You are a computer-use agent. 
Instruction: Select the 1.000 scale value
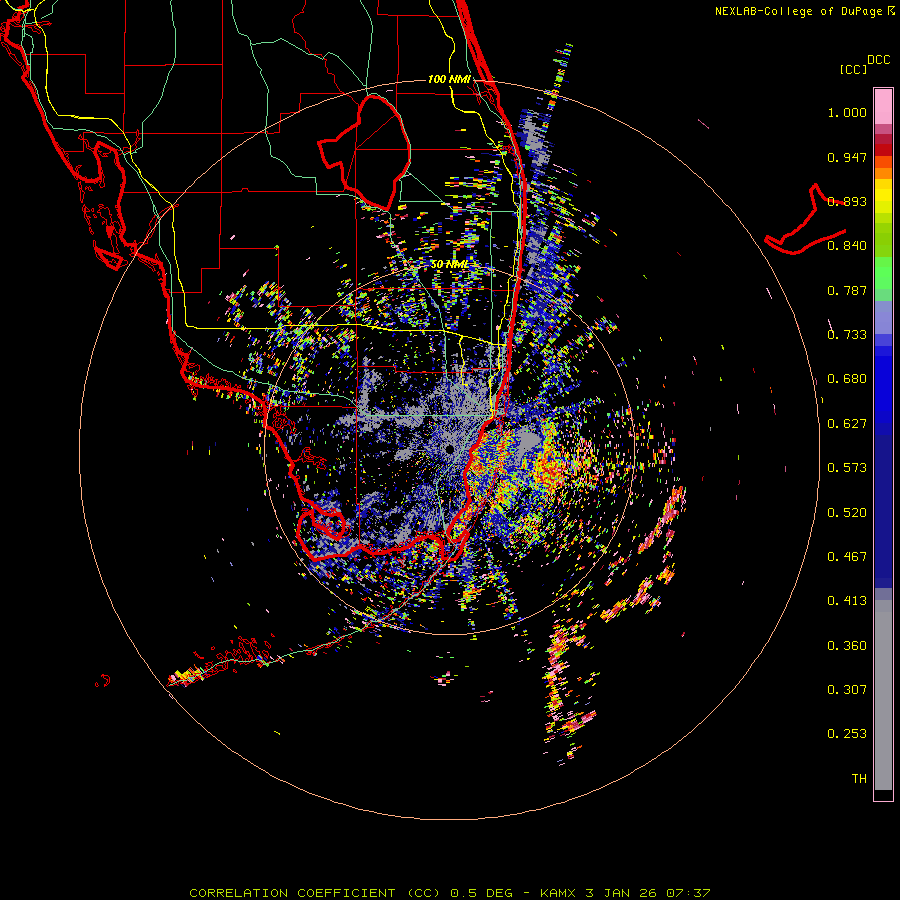(x=847, y=112)
